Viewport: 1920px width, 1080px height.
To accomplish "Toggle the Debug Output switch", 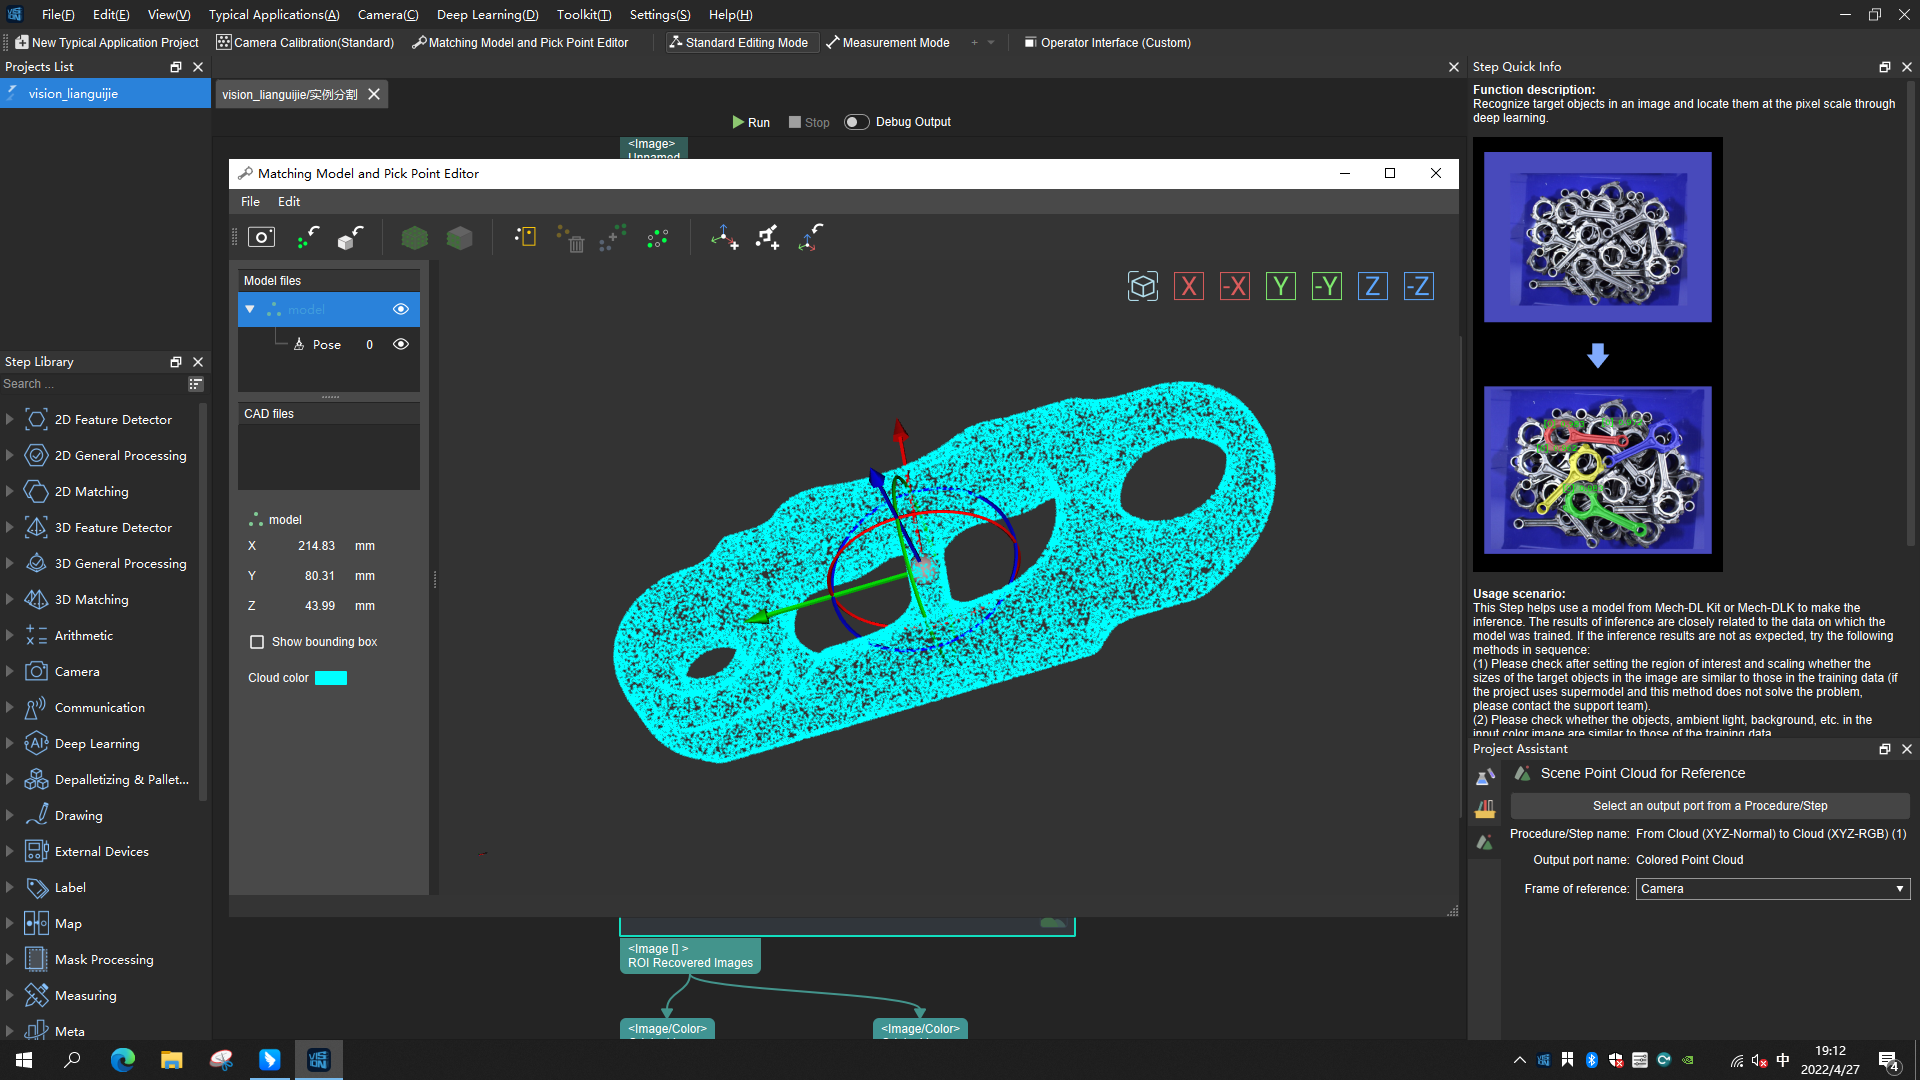I will click(857, 122).
